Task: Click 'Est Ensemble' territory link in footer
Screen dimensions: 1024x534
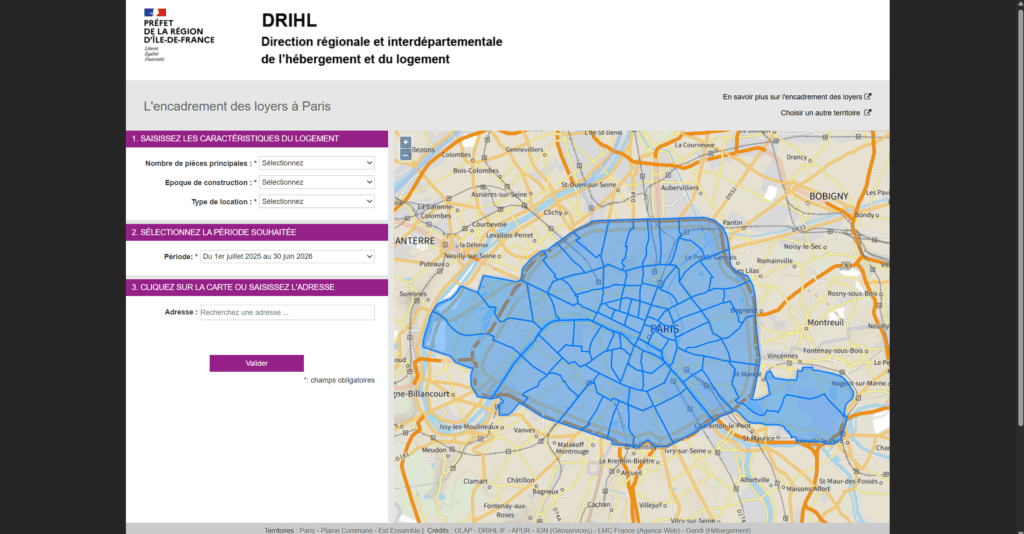Action: (x=399, y=530)
